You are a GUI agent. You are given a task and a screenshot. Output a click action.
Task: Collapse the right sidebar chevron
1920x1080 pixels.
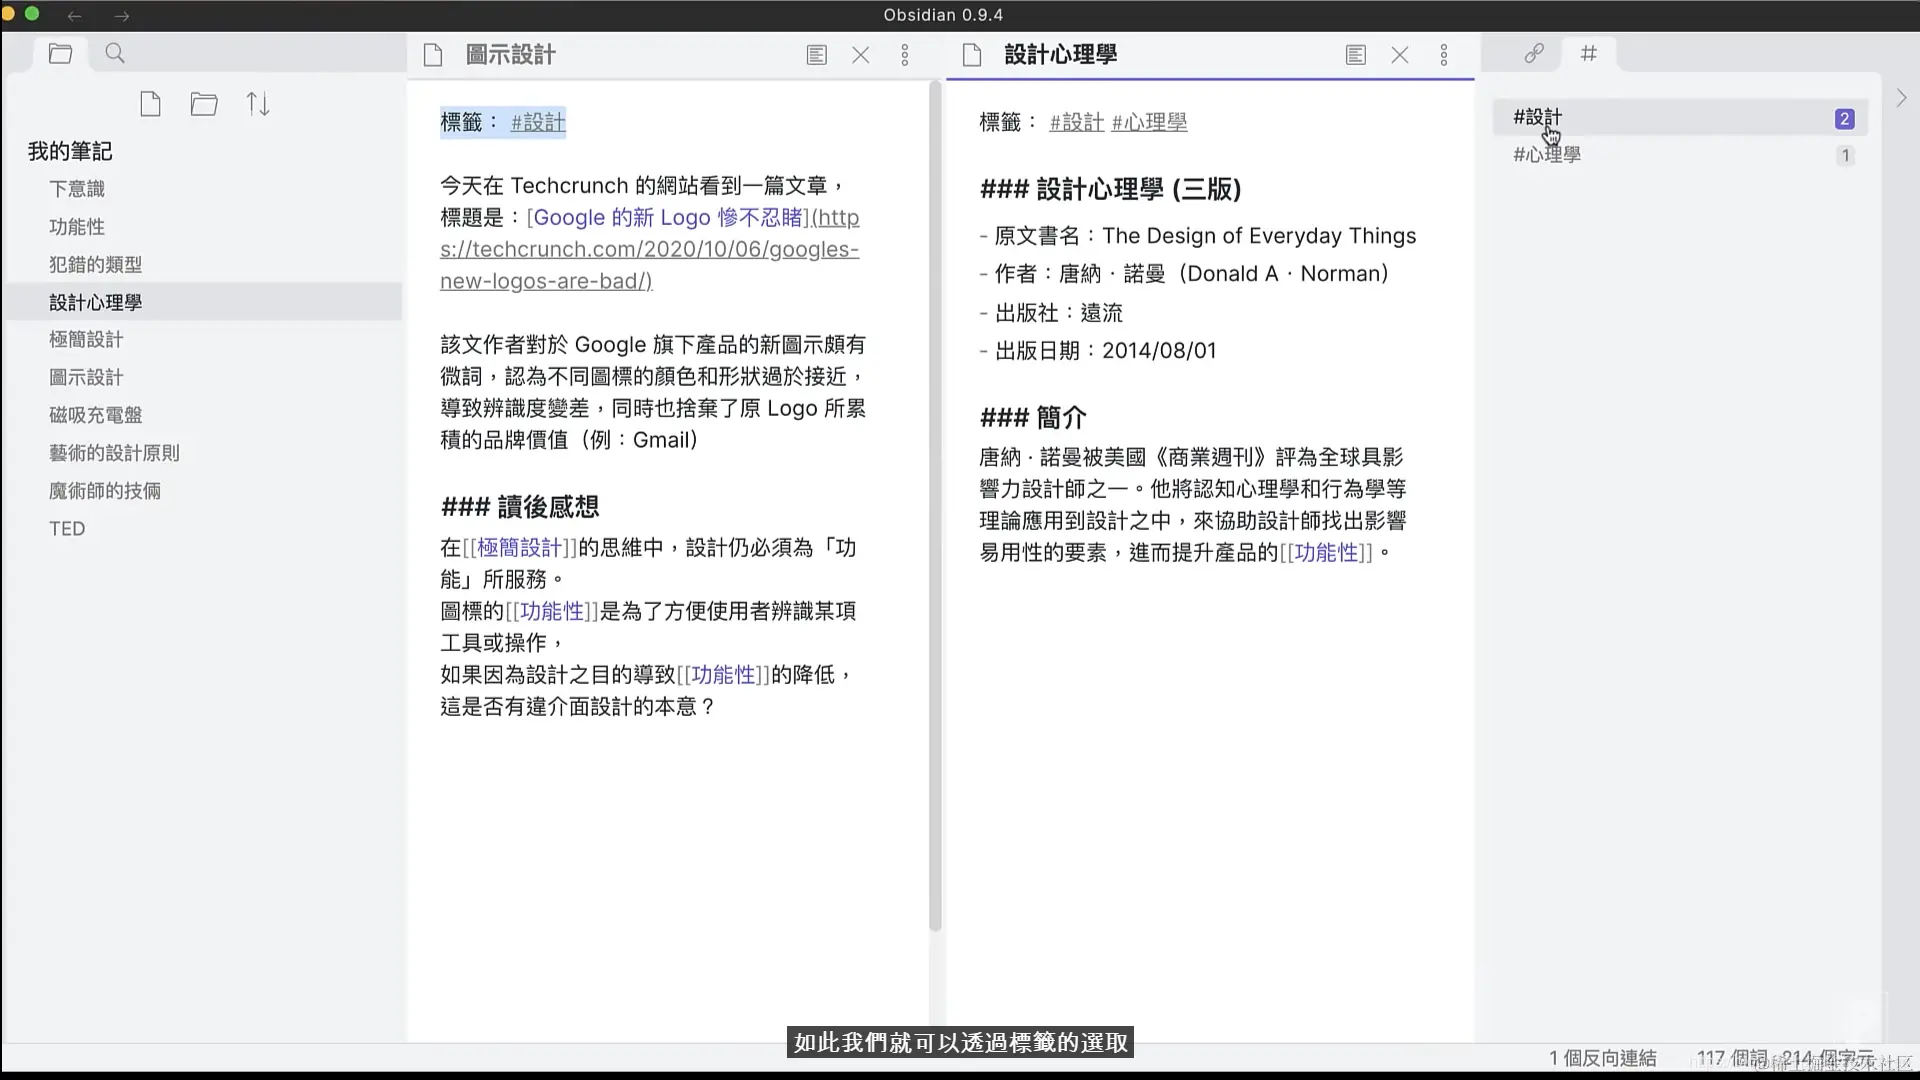pyautogui.click(x=1901, y=98)
